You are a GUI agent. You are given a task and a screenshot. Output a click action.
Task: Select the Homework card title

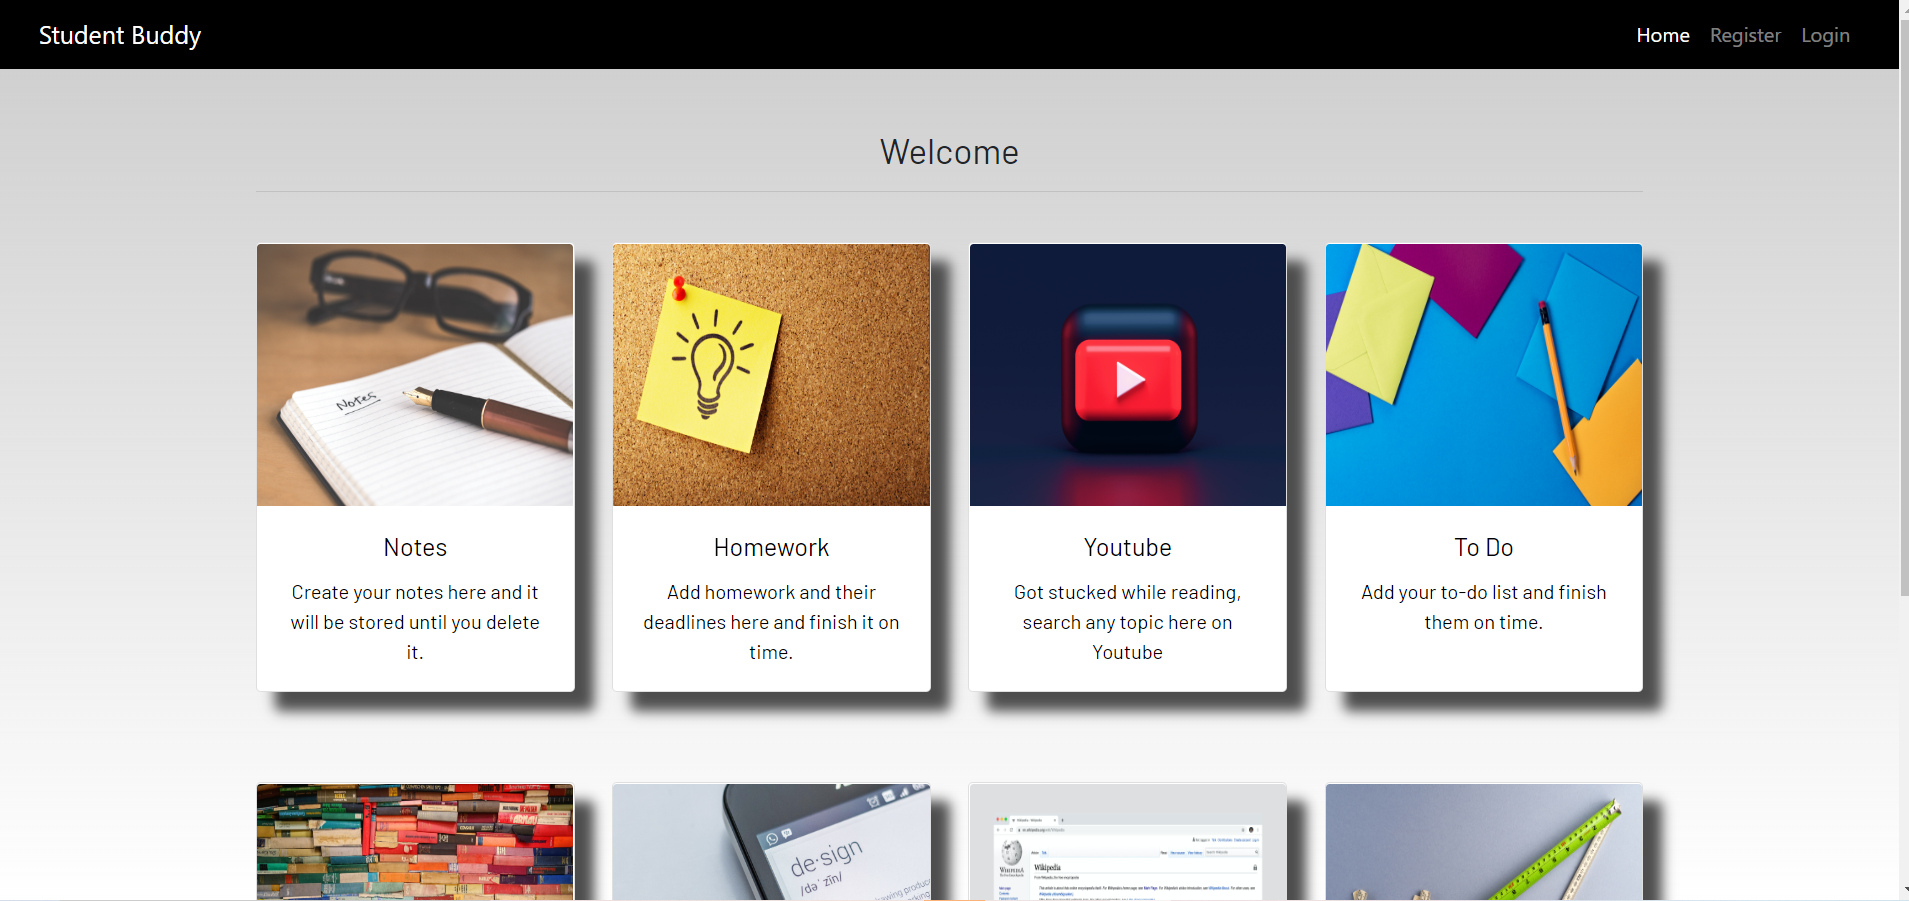coord(771,548)
